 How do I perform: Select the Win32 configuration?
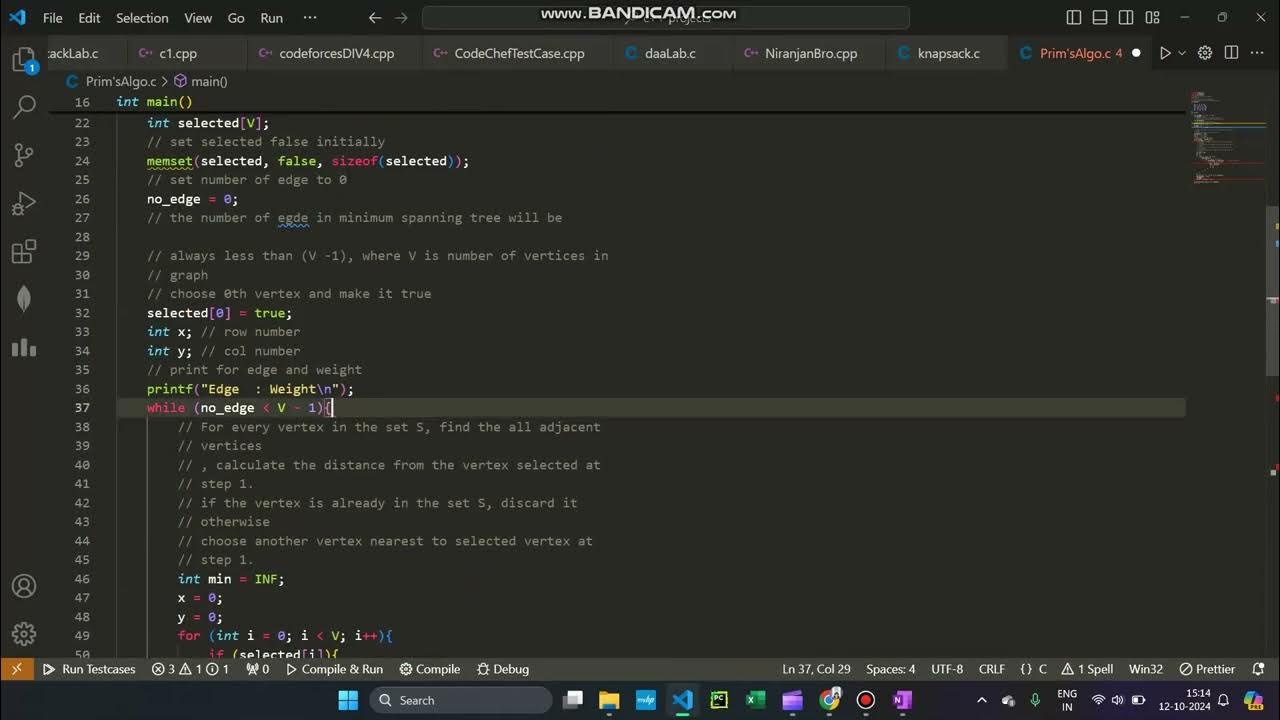pos(1146,669)
